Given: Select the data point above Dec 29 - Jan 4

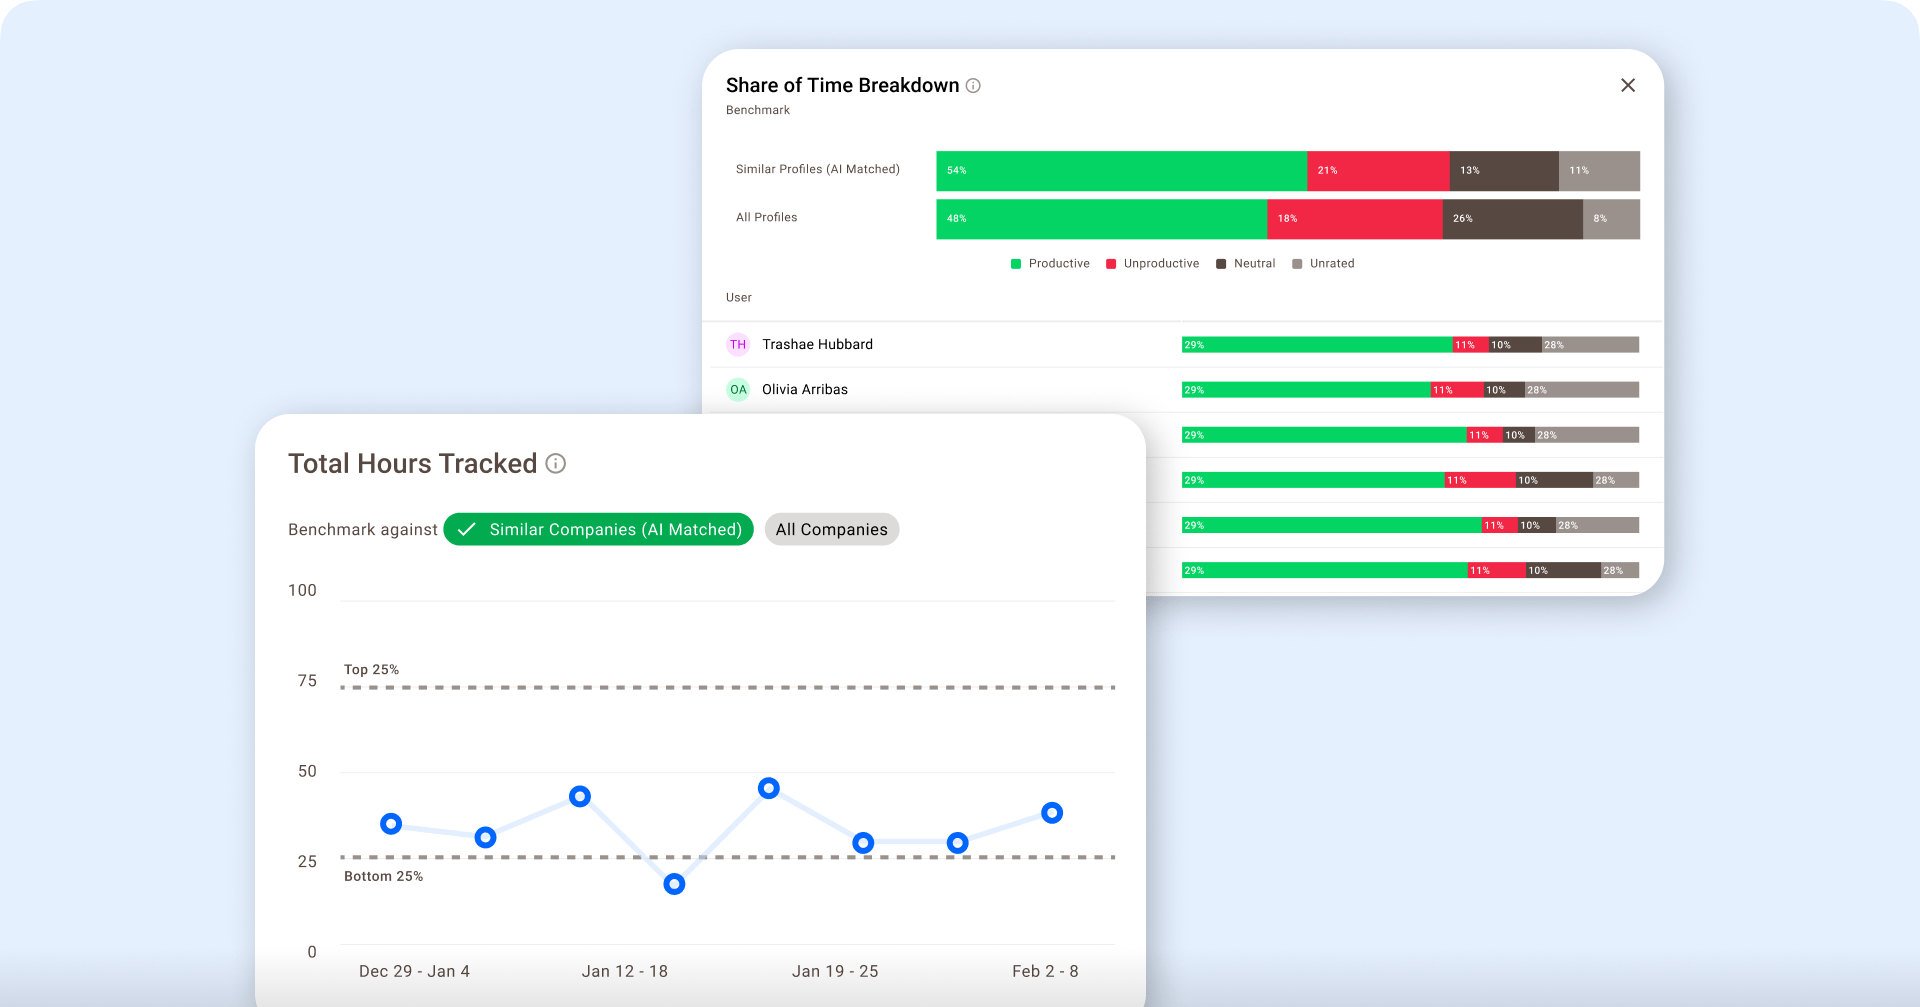Looking at the screenshot, I should [x=391, y=824].
